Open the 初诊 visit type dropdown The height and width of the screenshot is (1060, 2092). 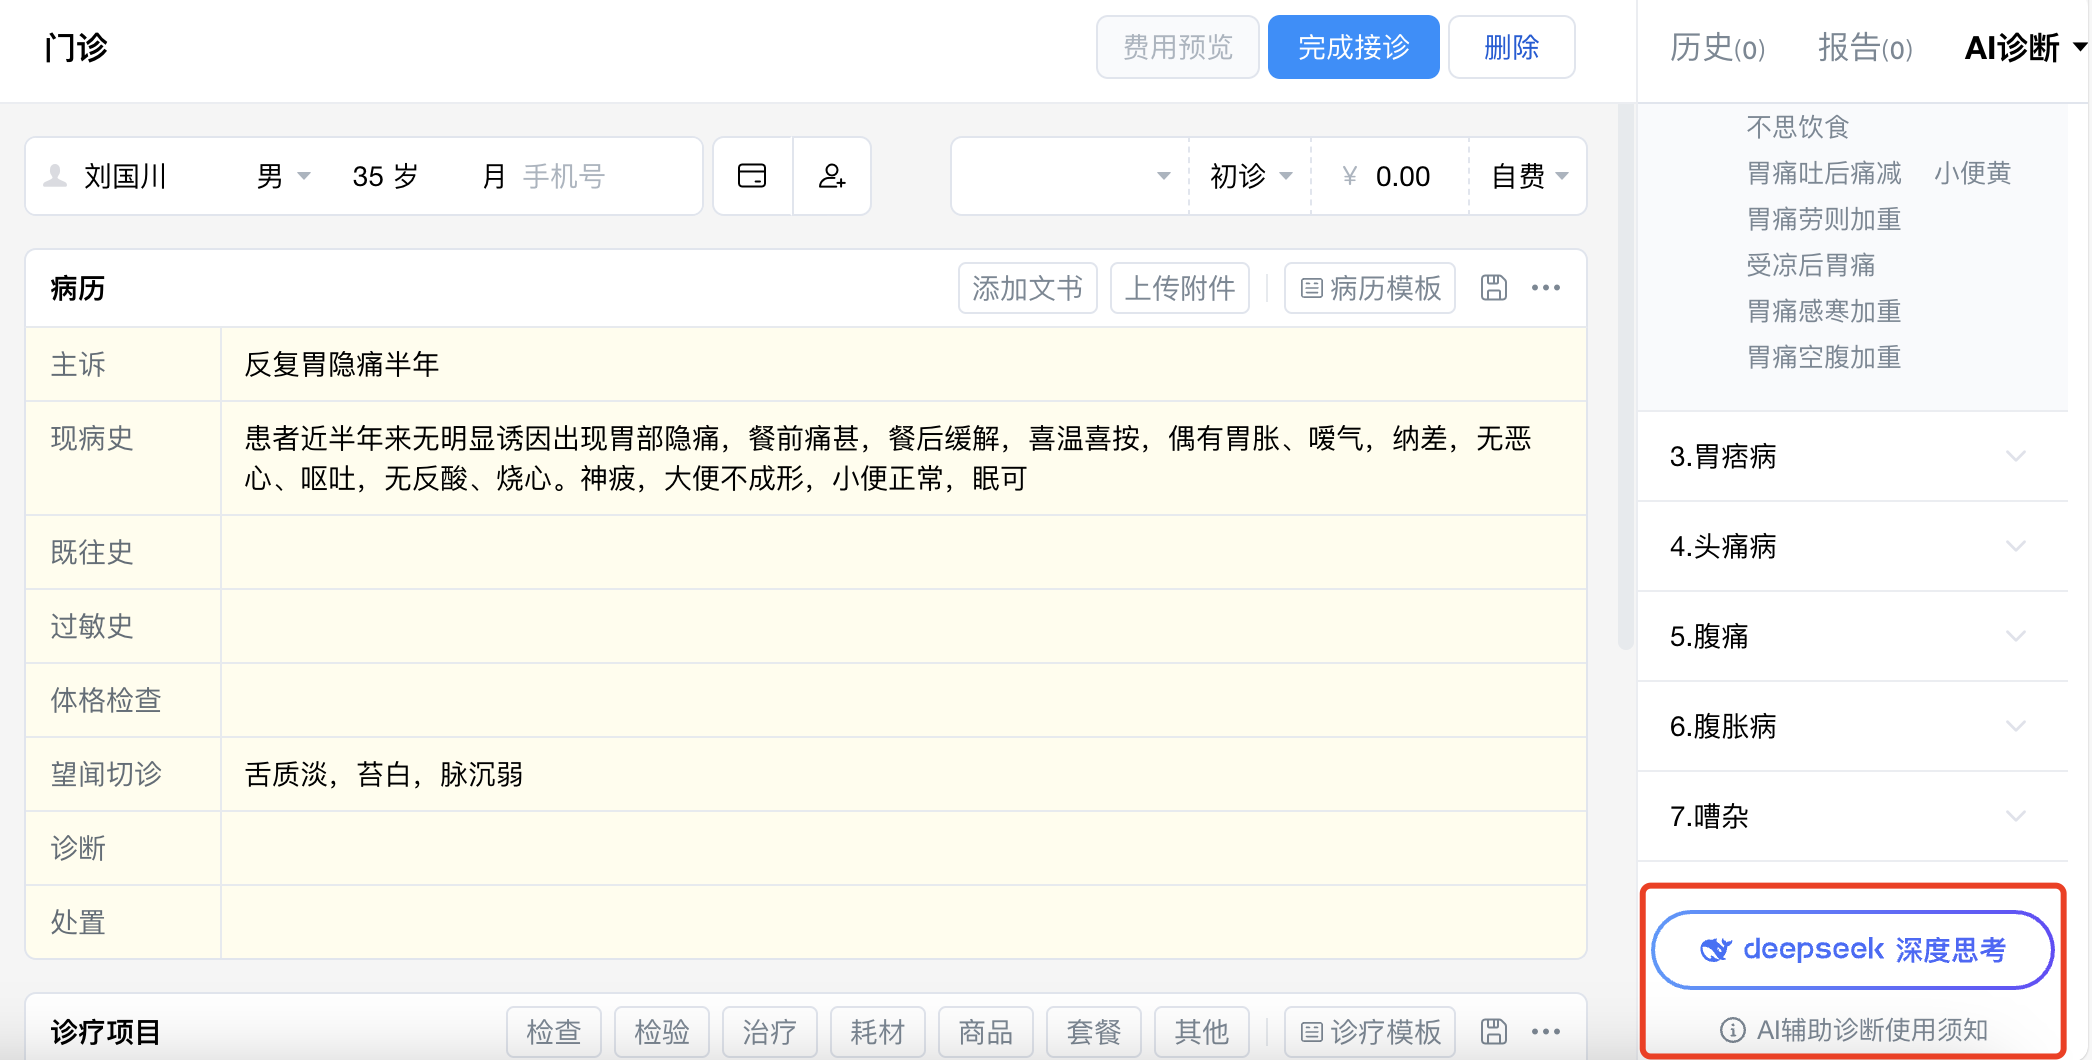click(x=1249, y=176)
